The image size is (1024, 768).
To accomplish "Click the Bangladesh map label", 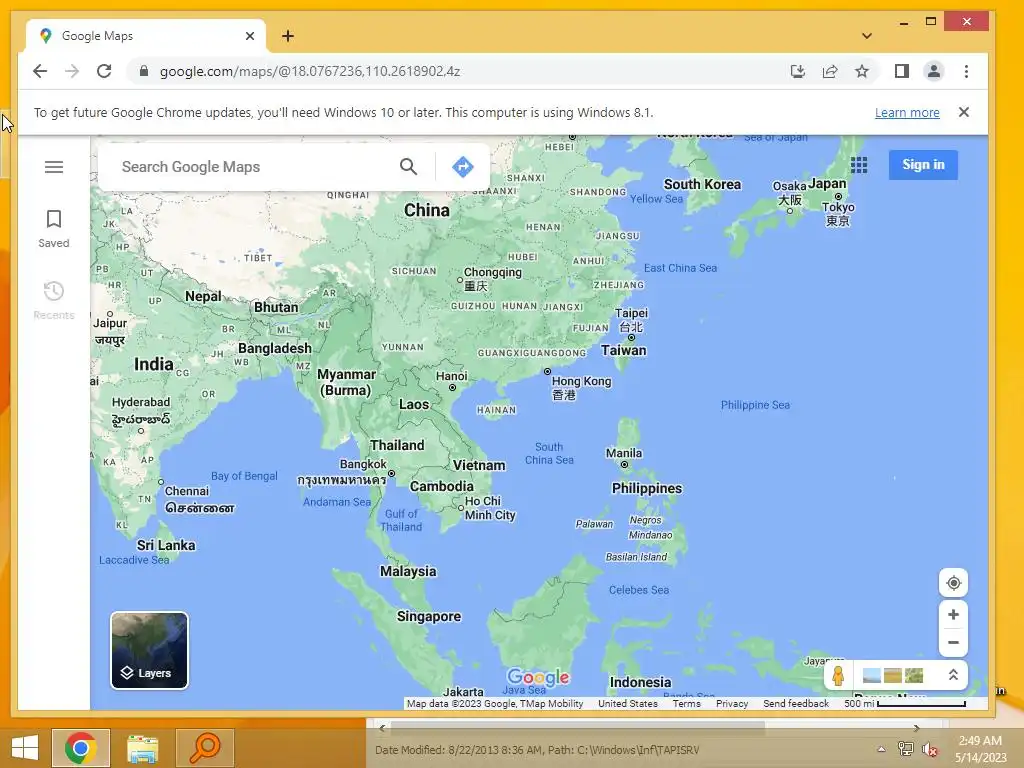I will point(275,348).
